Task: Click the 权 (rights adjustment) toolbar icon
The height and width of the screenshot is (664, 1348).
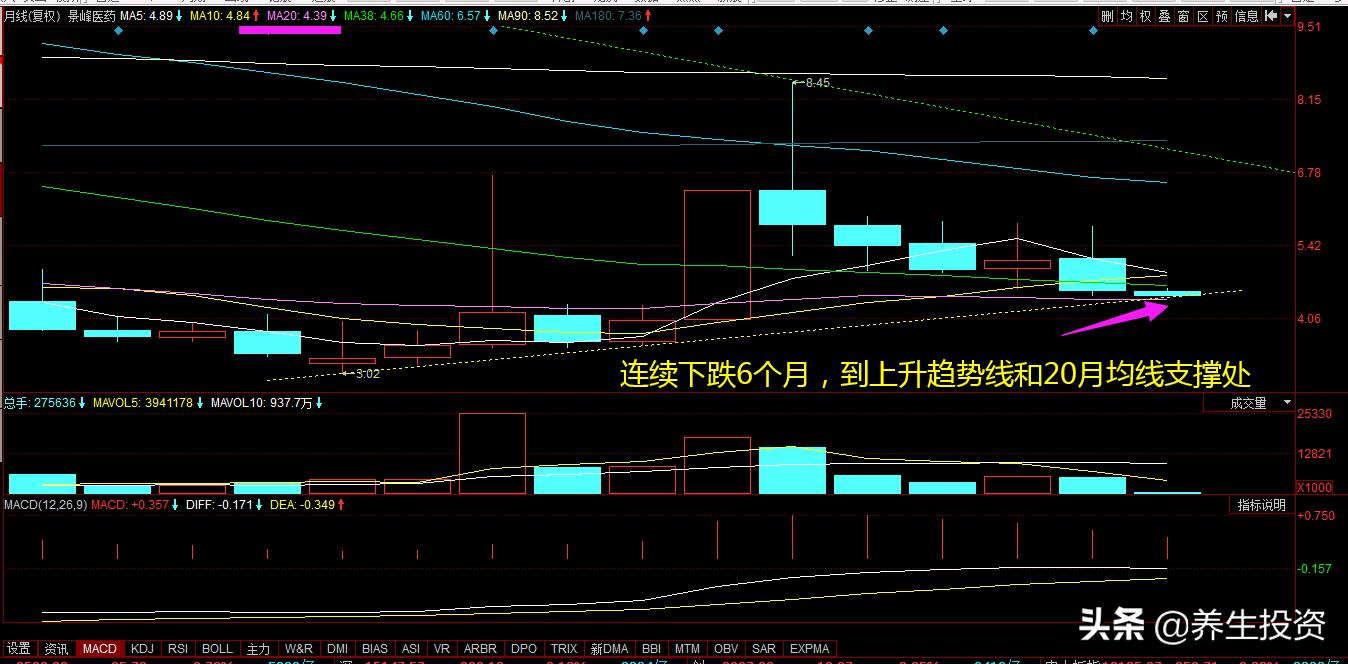Action: (1145, 15)
